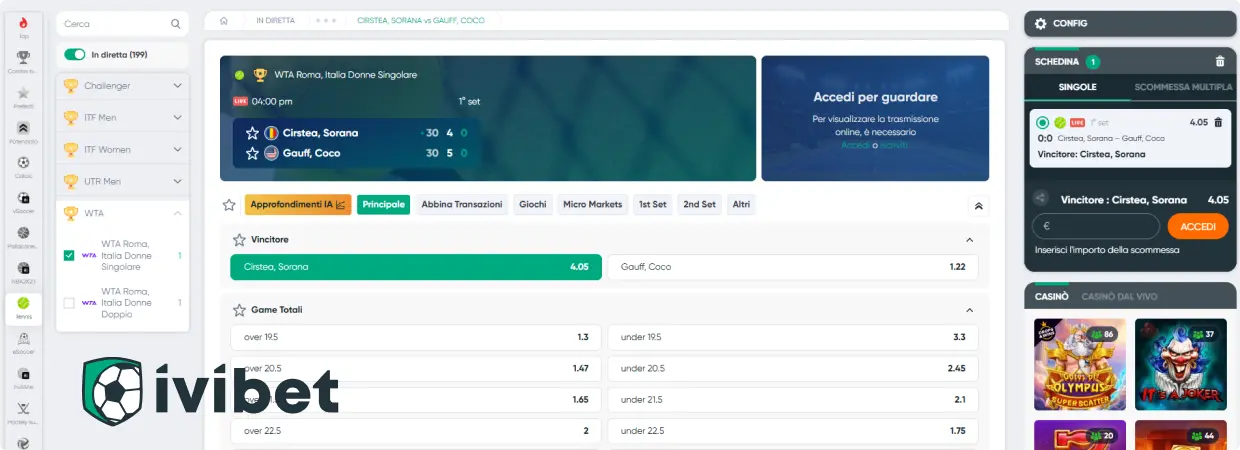
Task: Collapse all markets with double chevron
Action: pyautogui.click(x=978, y=205)
